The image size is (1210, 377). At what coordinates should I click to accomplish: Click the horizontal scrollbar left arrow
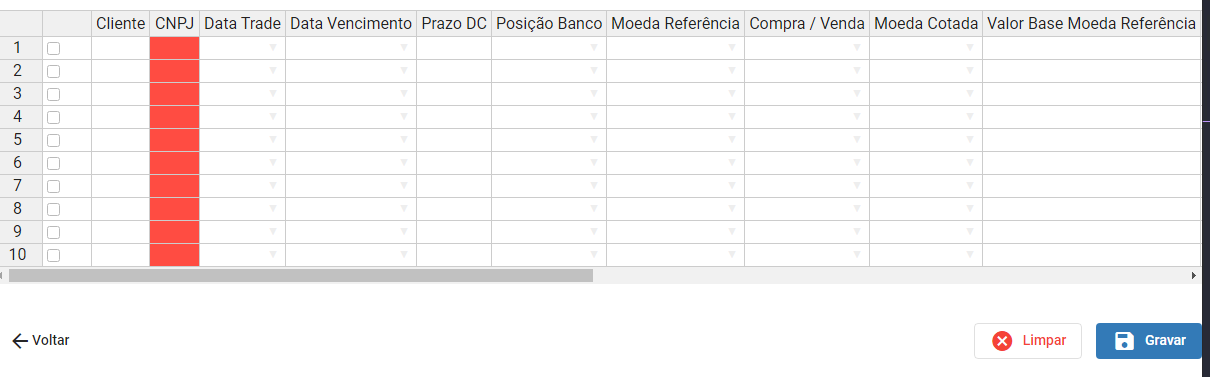coord(4,275)
